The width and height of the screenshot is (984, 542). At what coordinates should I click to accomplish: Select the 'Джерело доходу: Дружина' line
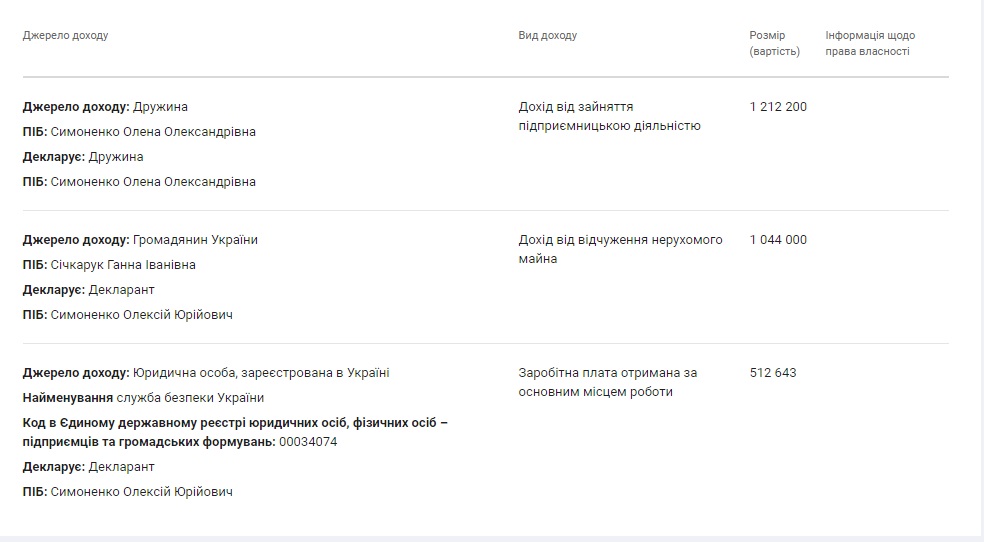tap(105, 107)
